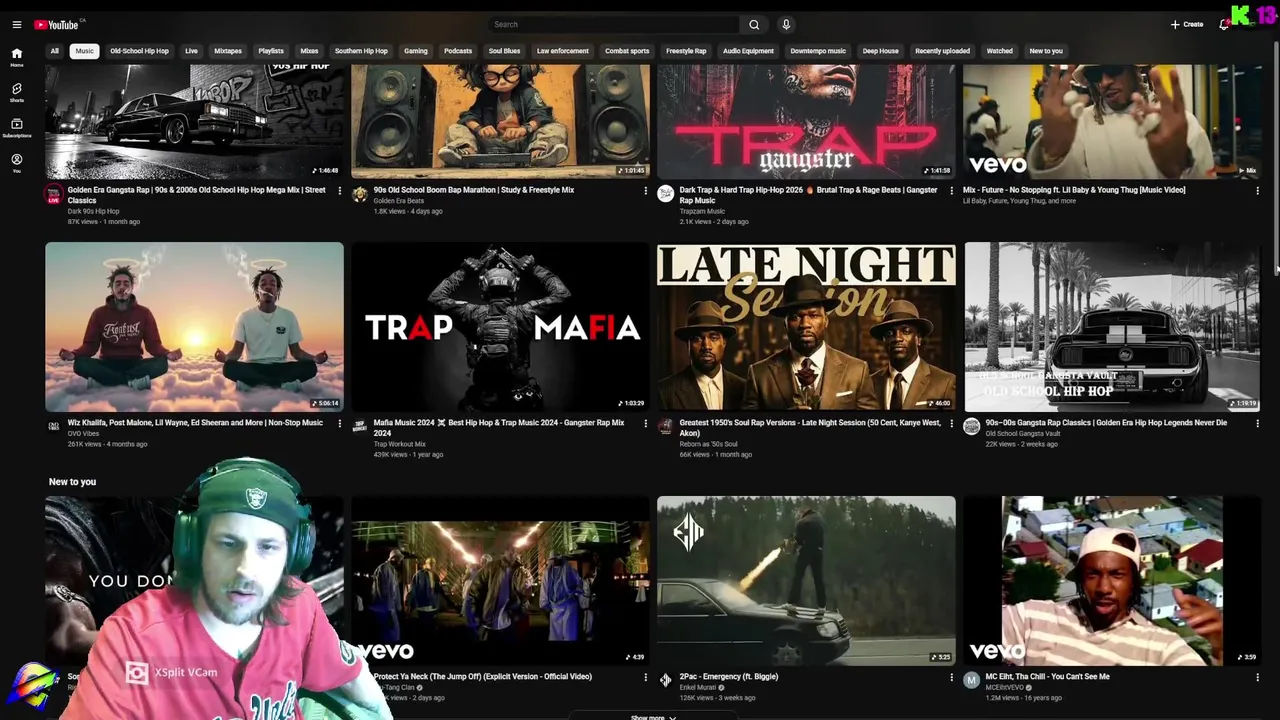Select the Downtempo music chip

coord(818,51)
